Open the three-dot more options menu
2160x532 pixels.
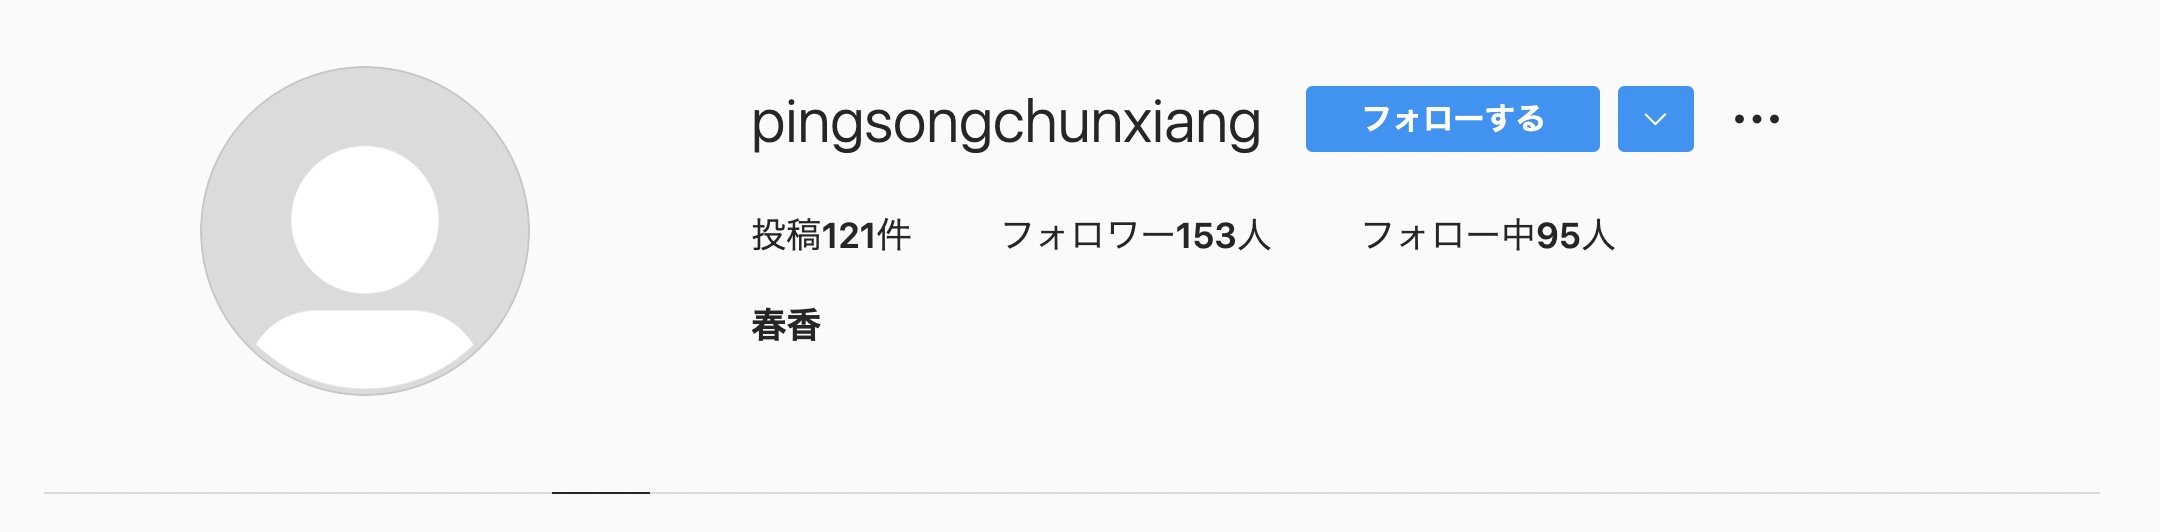coord(1757,119)
